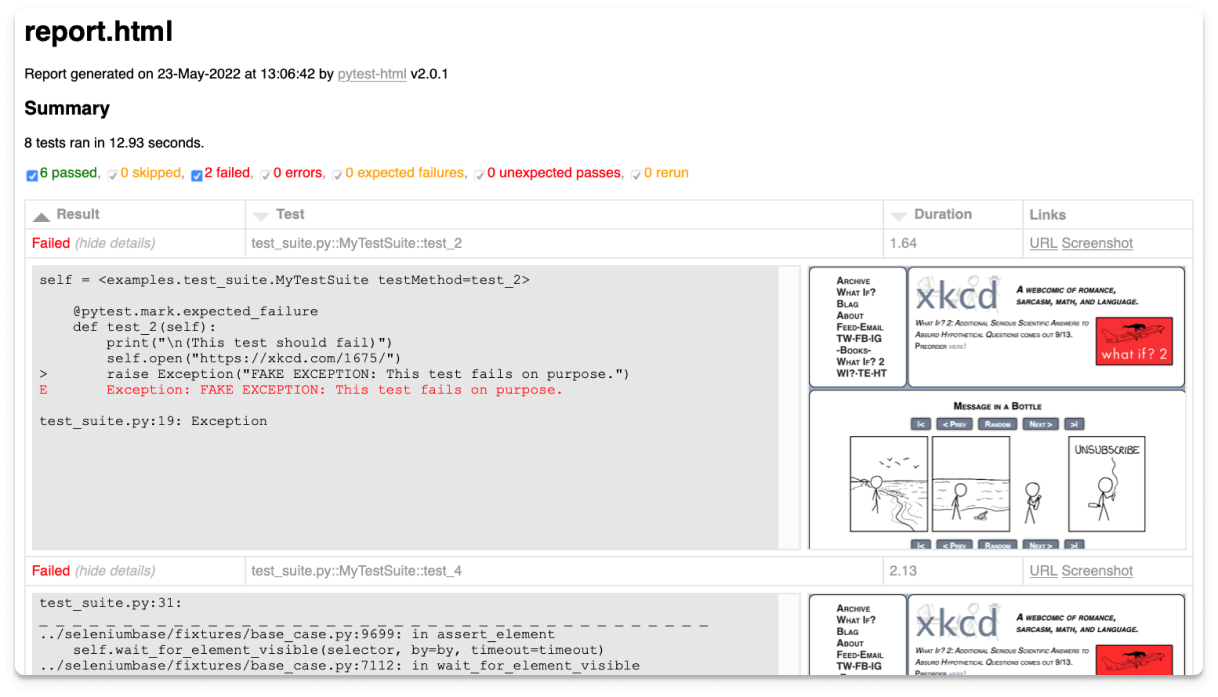Toggle the errors filter checkbox
The width and height of the screenshot is (1218, 697).
click(x=265, y=175)
